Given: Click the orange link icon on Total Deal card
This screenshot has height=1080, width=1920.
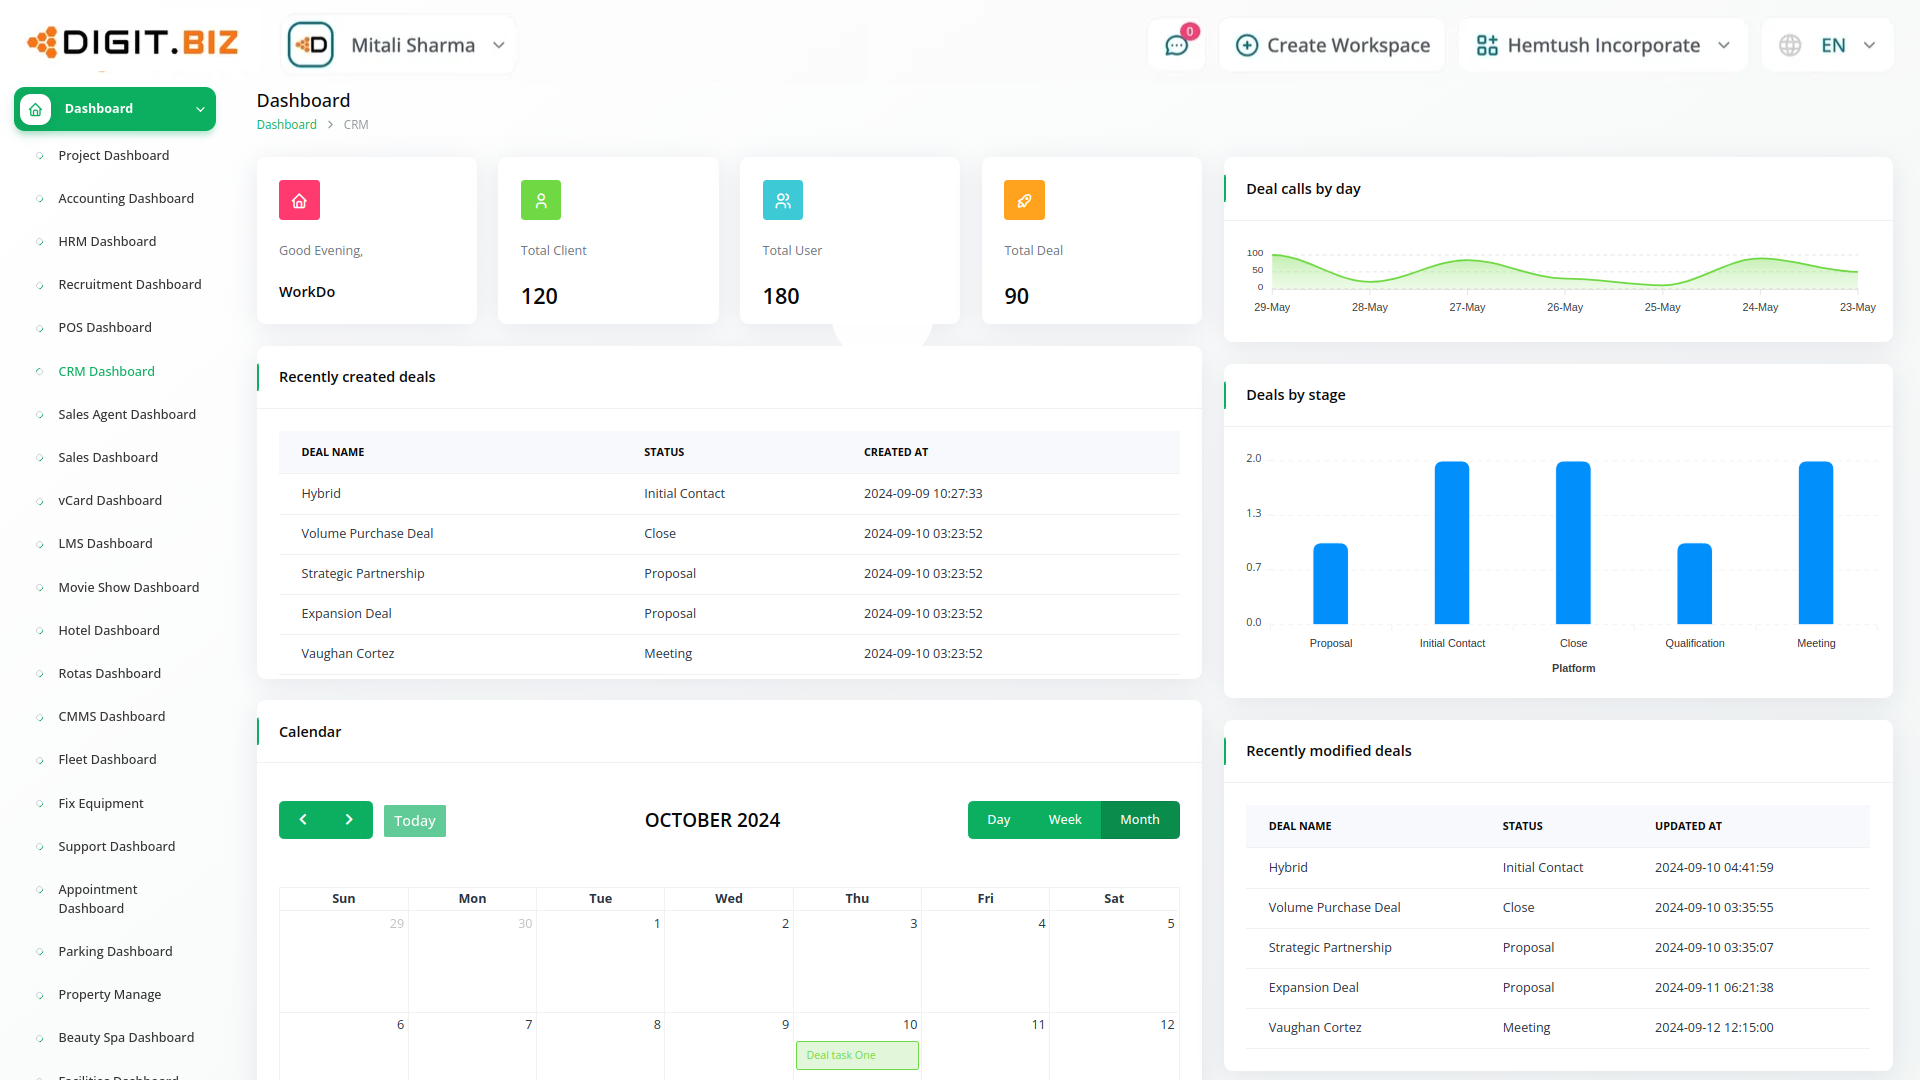Looking at the screenshot, I should click(1024, 200).
